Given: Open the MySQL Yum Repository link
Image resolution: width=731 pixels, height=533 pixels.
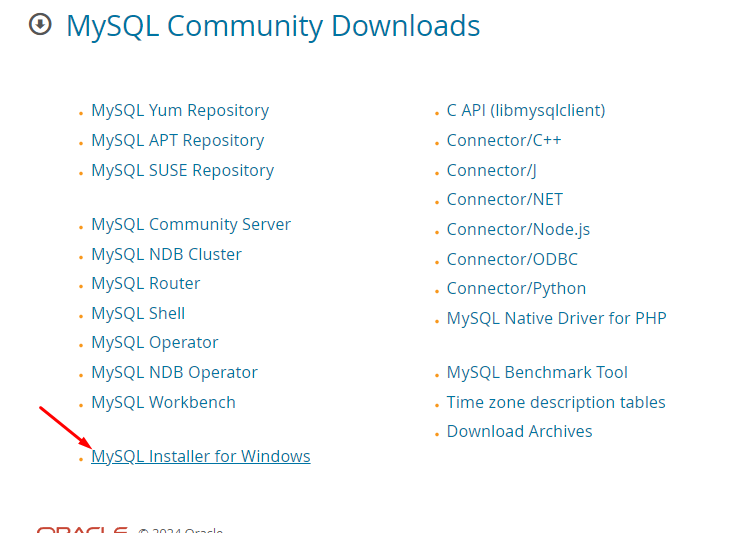Looking at the screenshot, I should 180,111.
